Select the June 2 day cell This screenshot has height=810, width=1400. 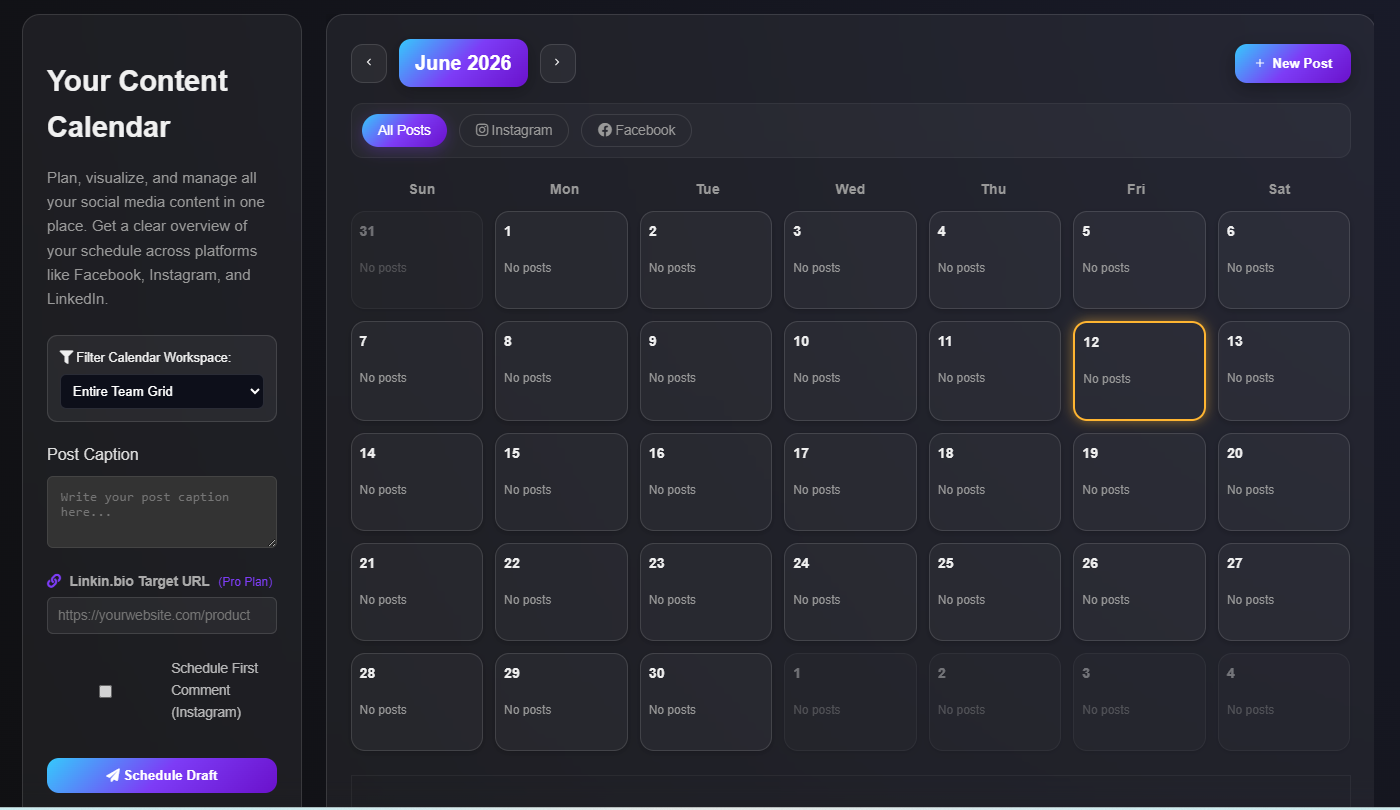click(x=706, y=260)
